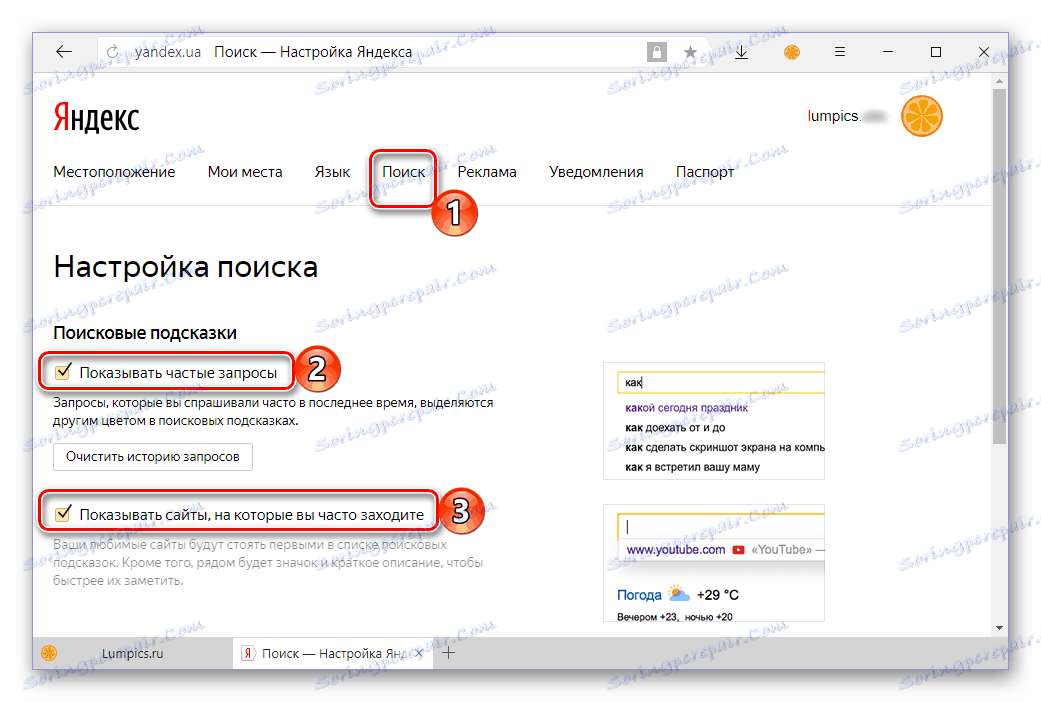
Task: Click the weather sun-cloud icon
Action: (x=679, y=593)
